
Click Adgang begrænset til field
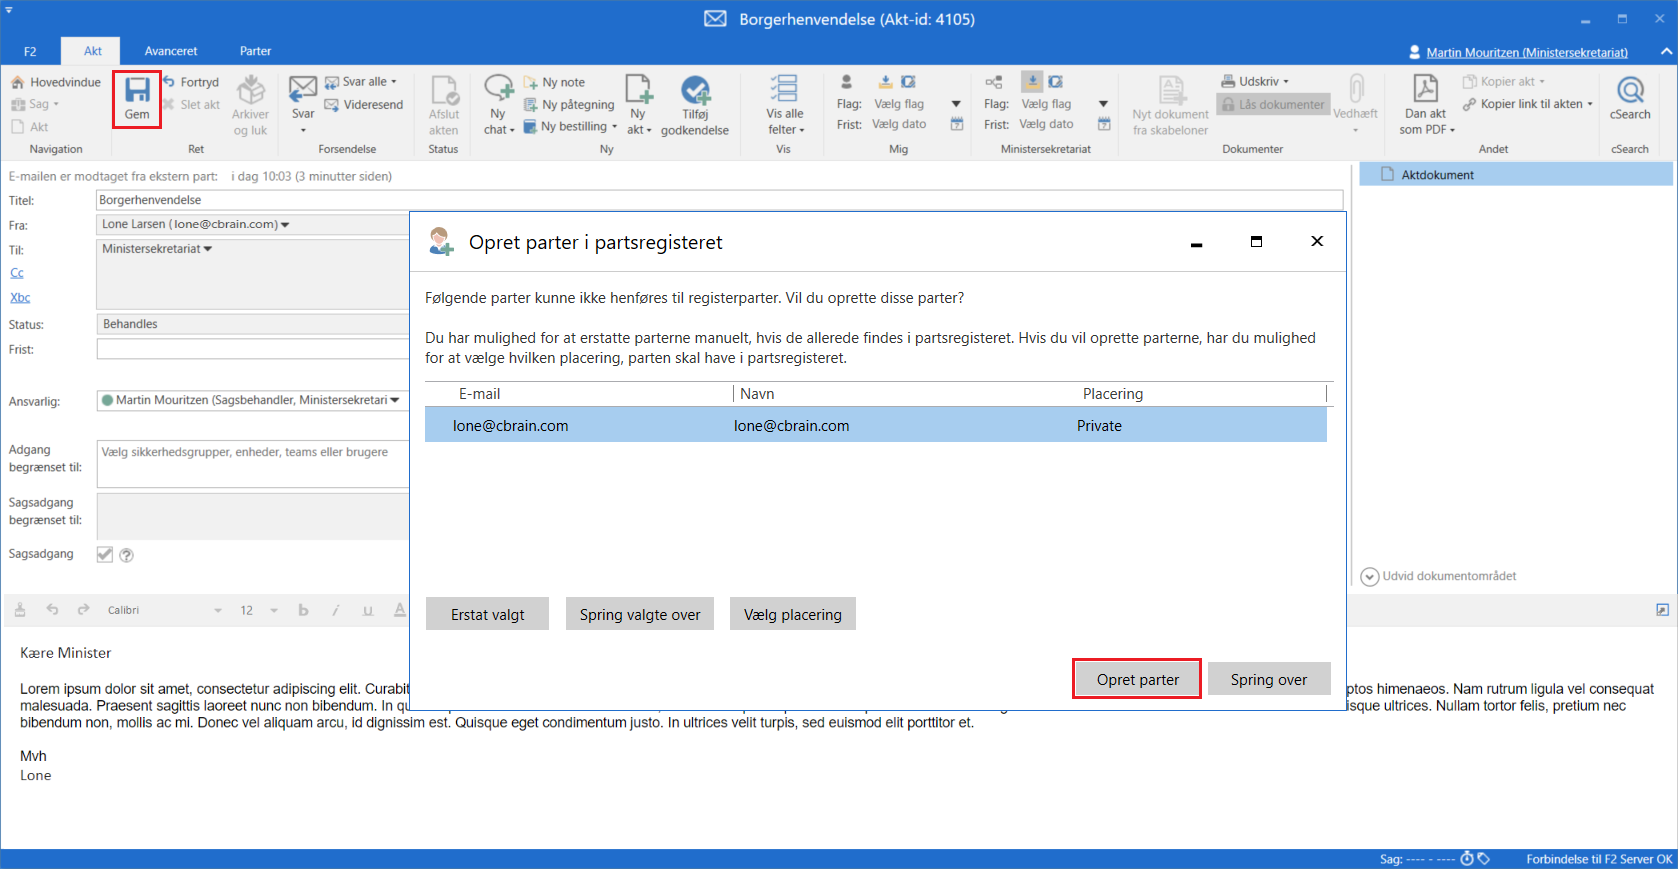253,464
